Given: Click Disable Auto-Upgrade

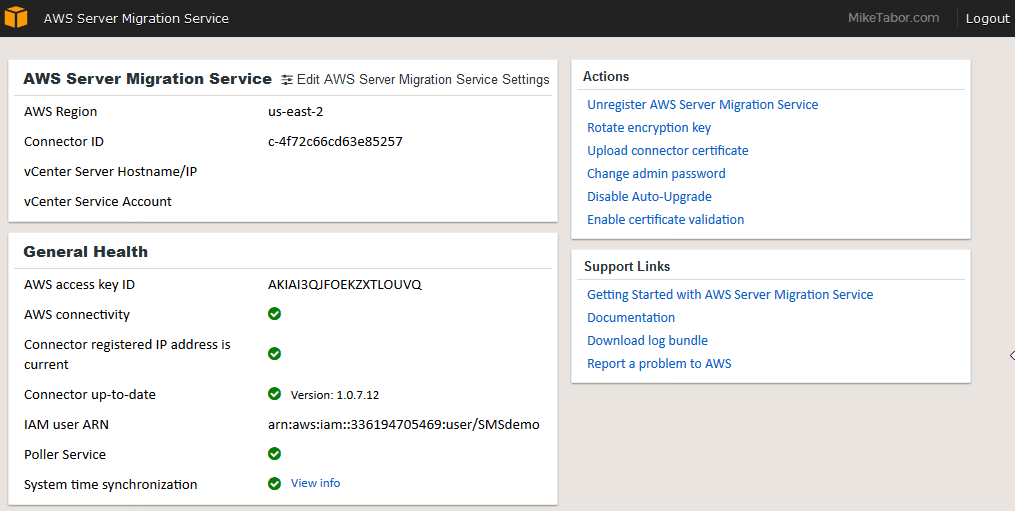Looking at the screenshot, I should (x=649, y=197).
